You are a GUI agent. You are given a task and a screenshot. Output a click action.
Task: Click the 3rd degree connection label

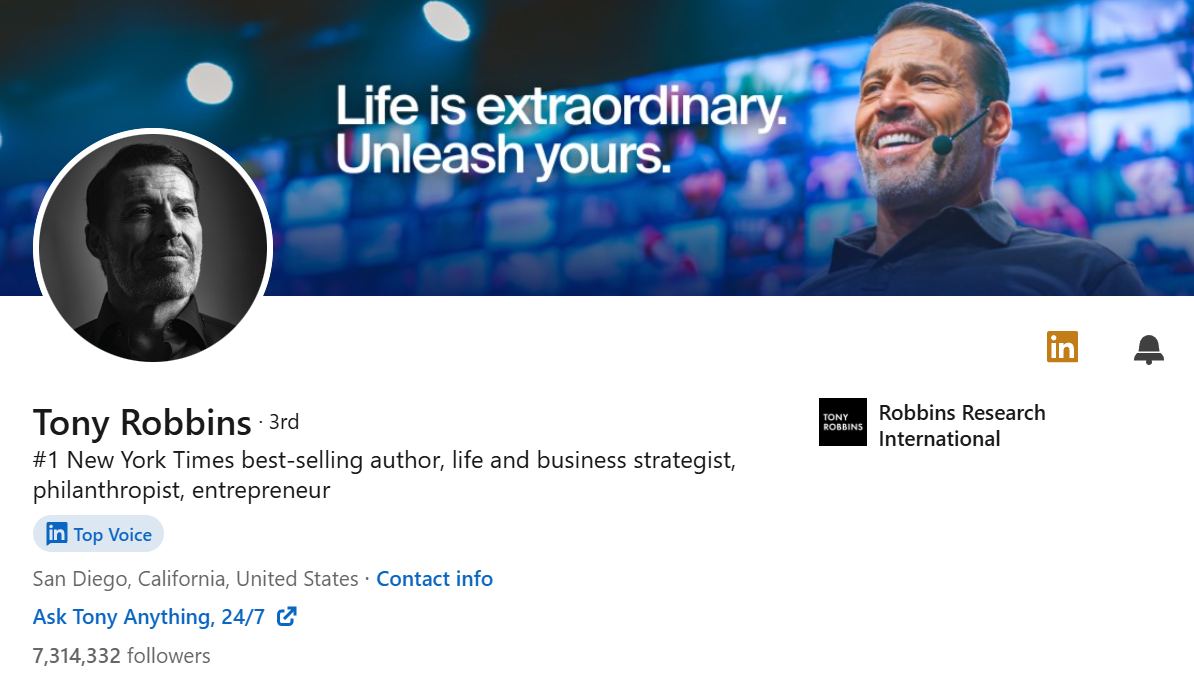[x=283, y=422]
